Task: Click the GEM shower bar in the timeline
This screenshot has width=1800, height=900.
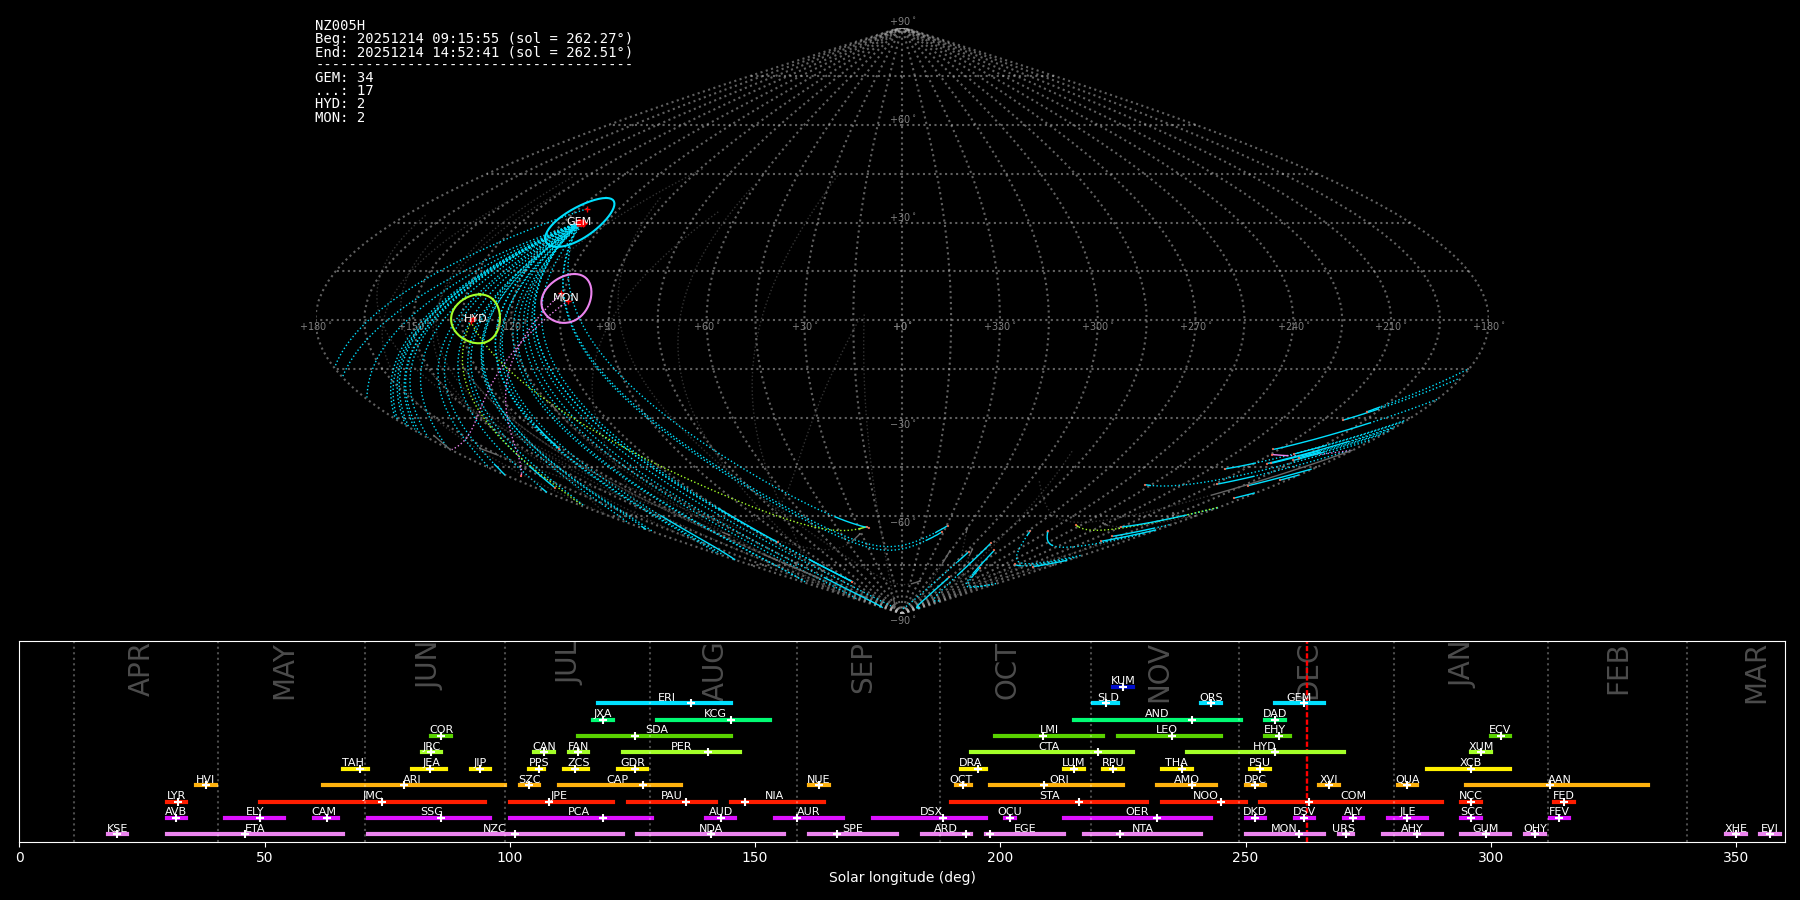Action: click(x=1299, y=703)
